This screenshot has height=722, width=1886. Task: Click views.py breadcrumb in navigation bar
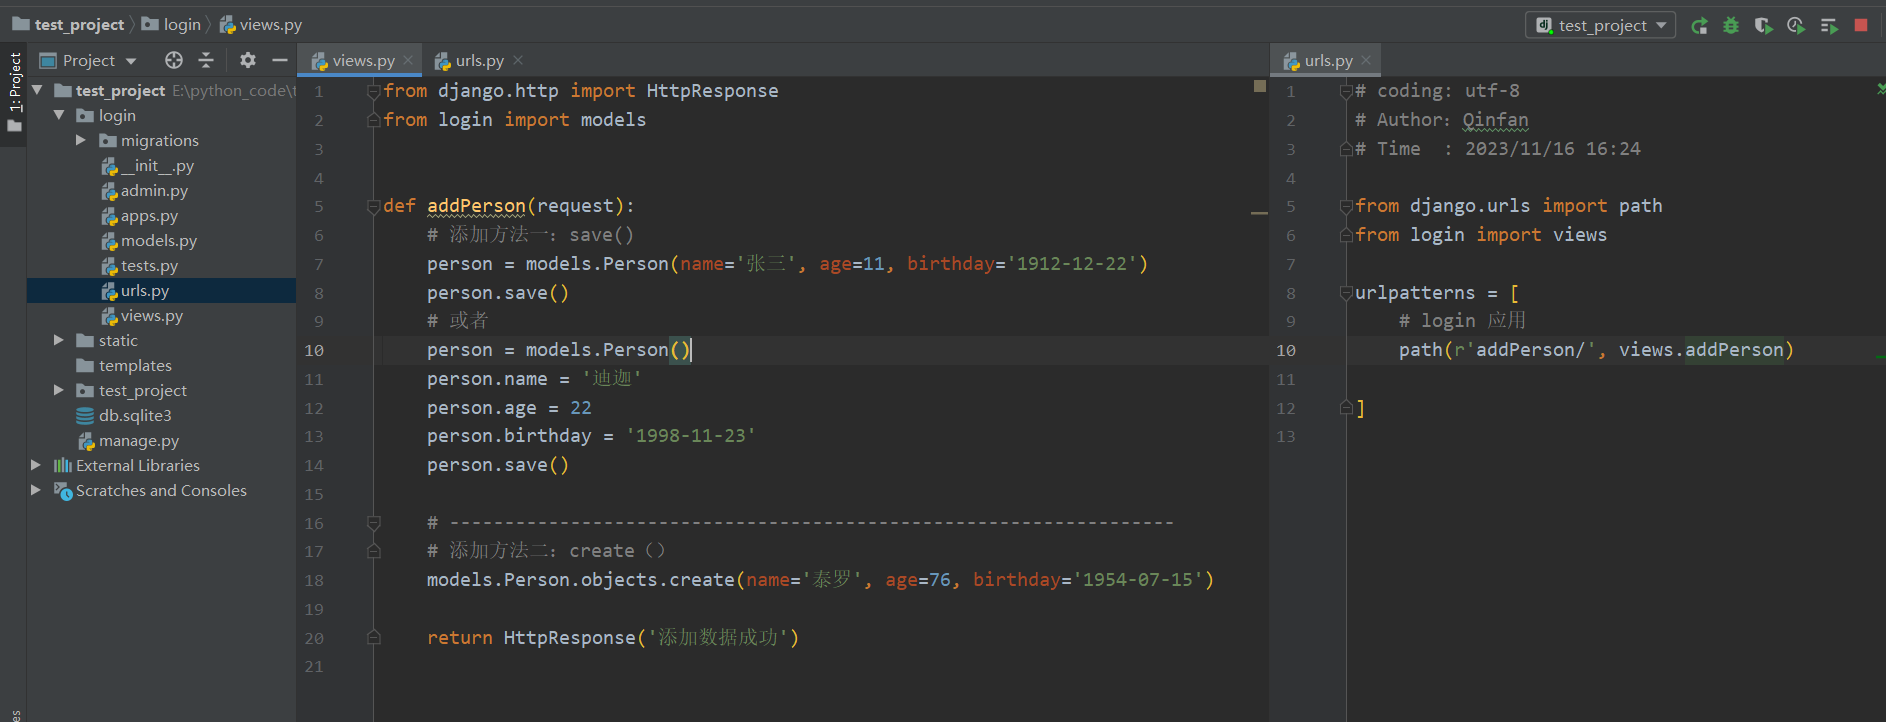261,25
